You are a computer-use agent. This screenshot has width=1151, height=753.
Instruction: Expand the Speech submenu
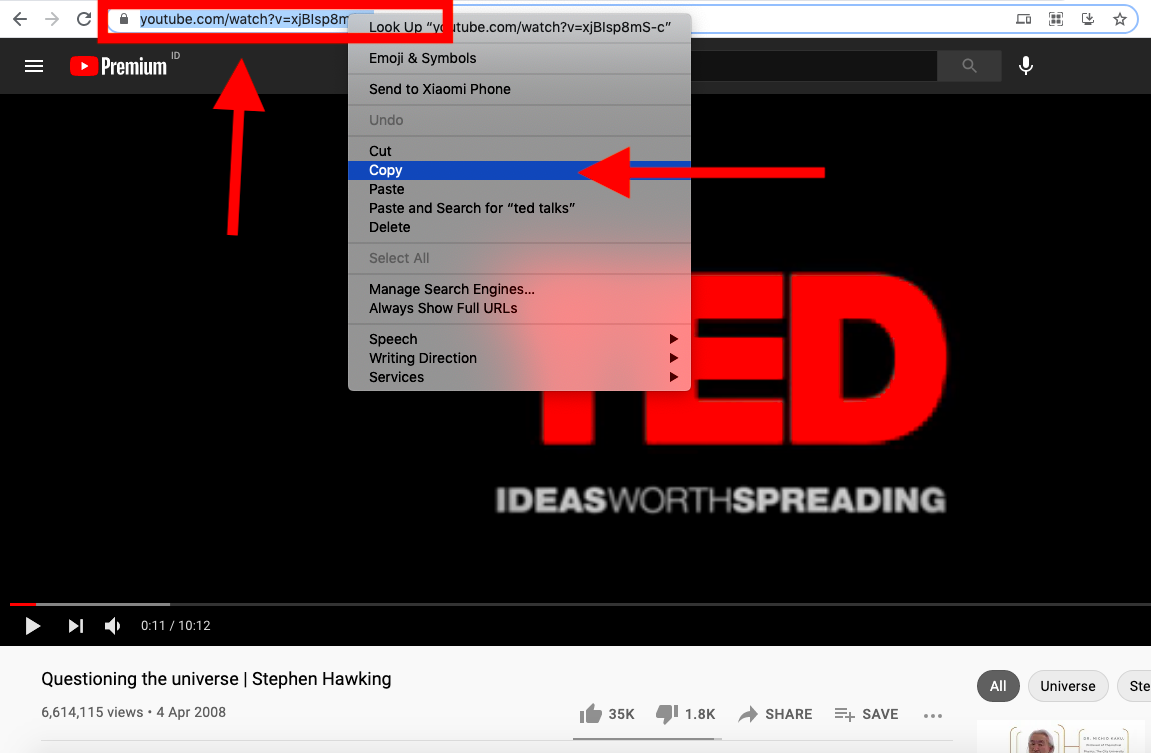520,339
